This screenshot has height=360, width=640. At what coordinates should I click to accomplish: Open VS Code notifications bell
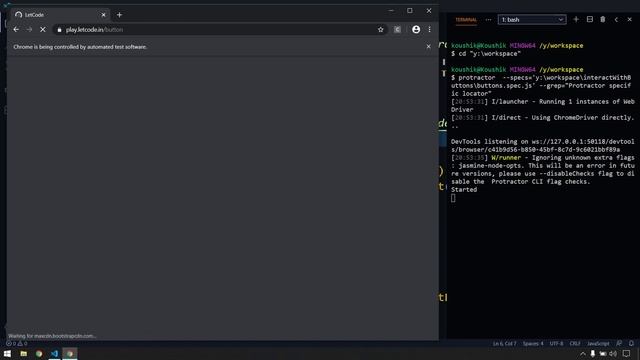point(631,343)
